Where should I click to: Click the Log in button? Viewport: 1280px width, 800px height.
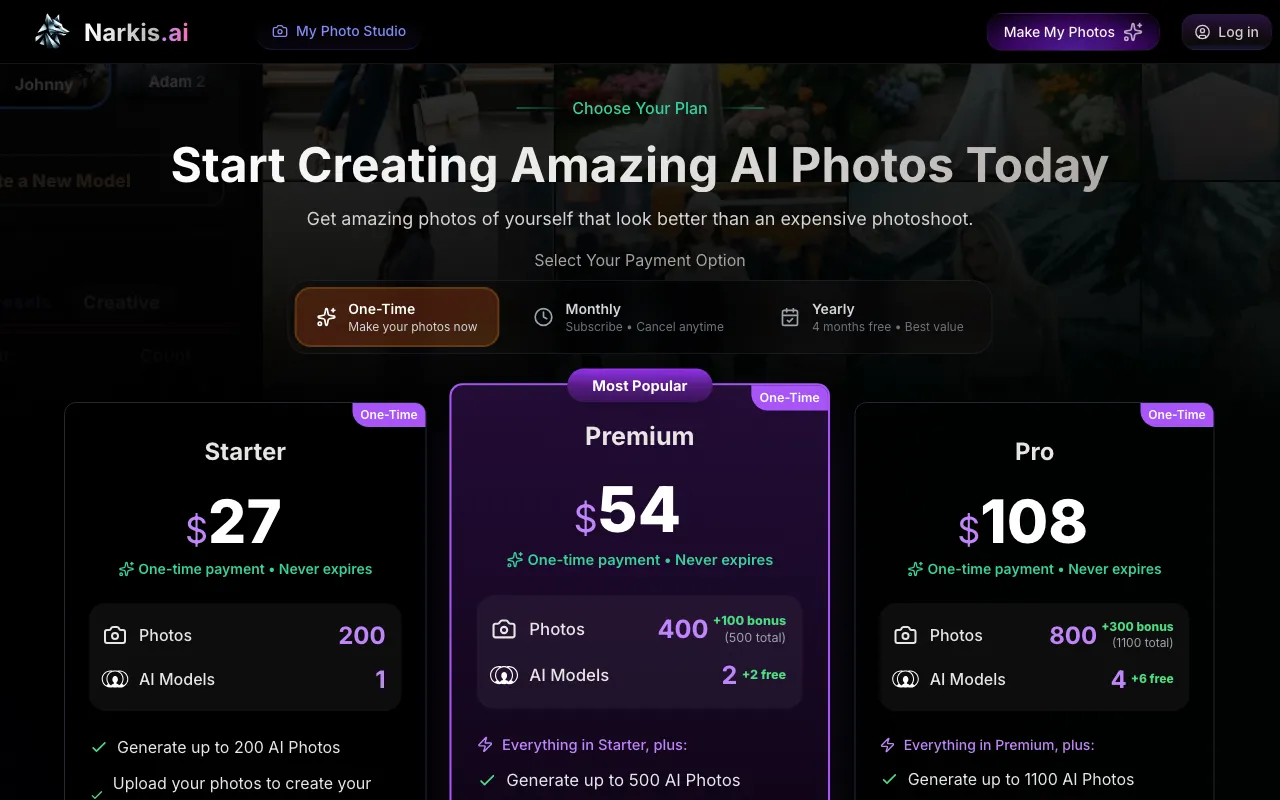coord(1226,32)
